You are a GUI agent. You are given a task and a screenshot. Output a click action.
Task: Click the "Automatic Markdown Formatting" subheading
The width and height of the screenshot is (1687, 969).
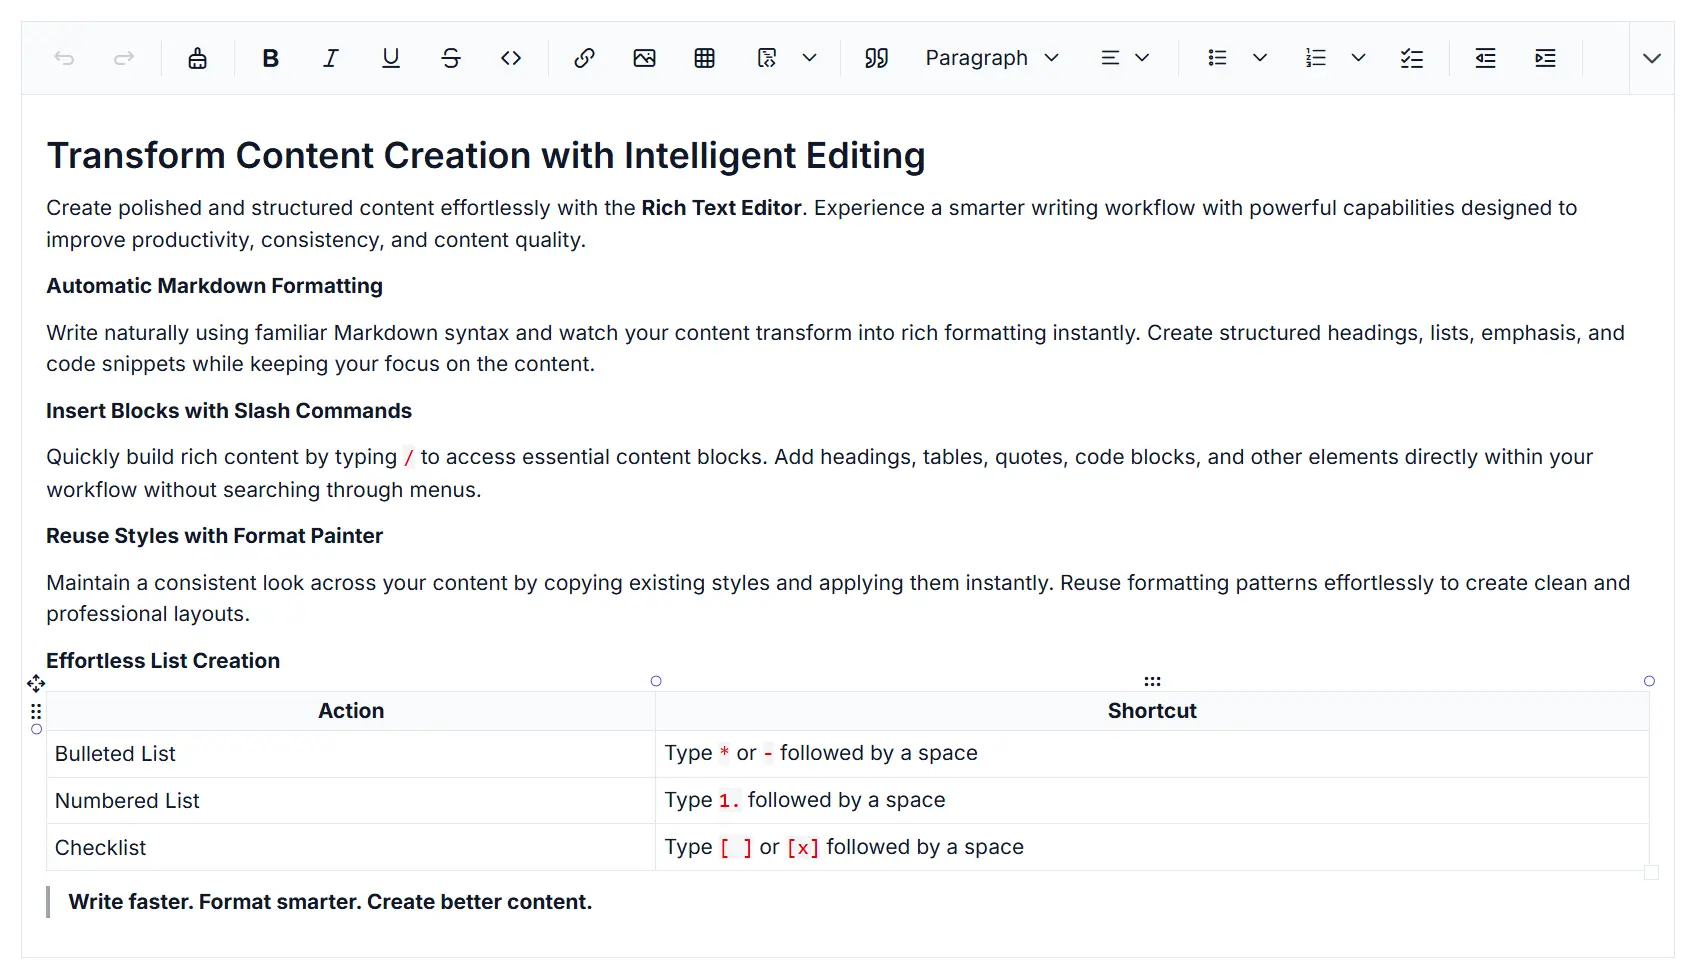click(x=214, y=286)
